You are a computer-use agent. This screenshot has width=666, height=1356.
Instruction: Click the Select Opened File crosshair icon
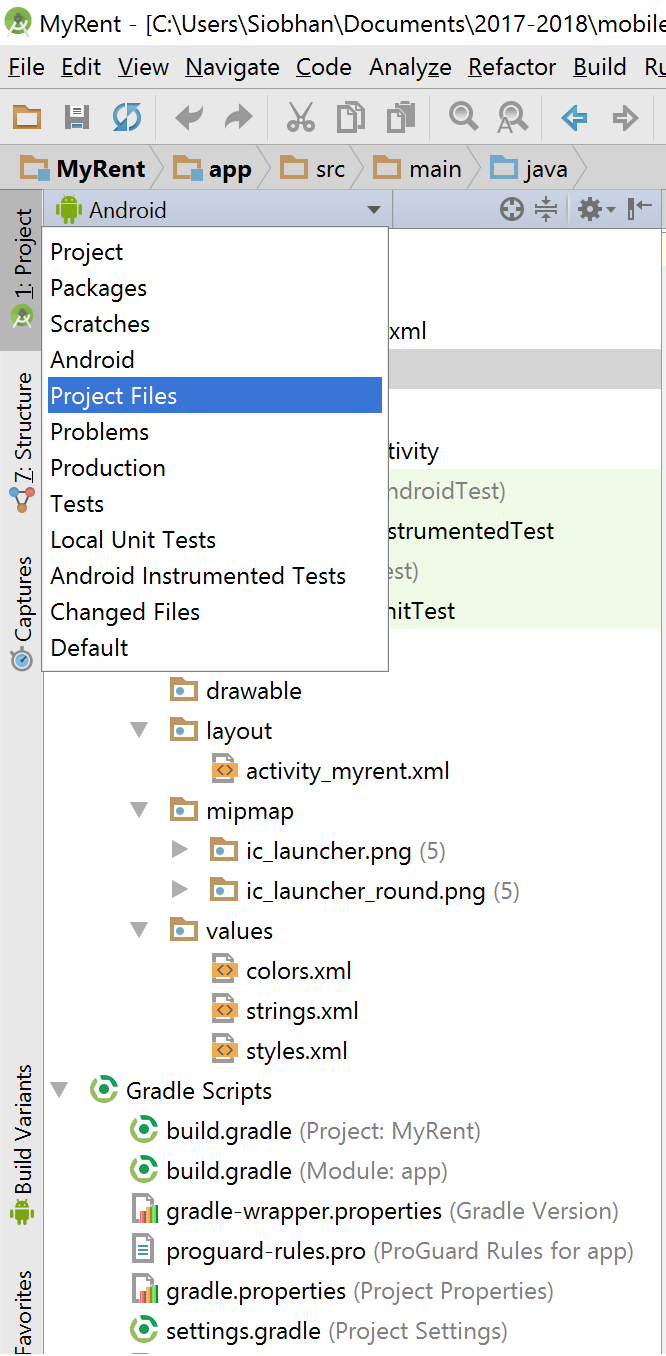(511, 209)
